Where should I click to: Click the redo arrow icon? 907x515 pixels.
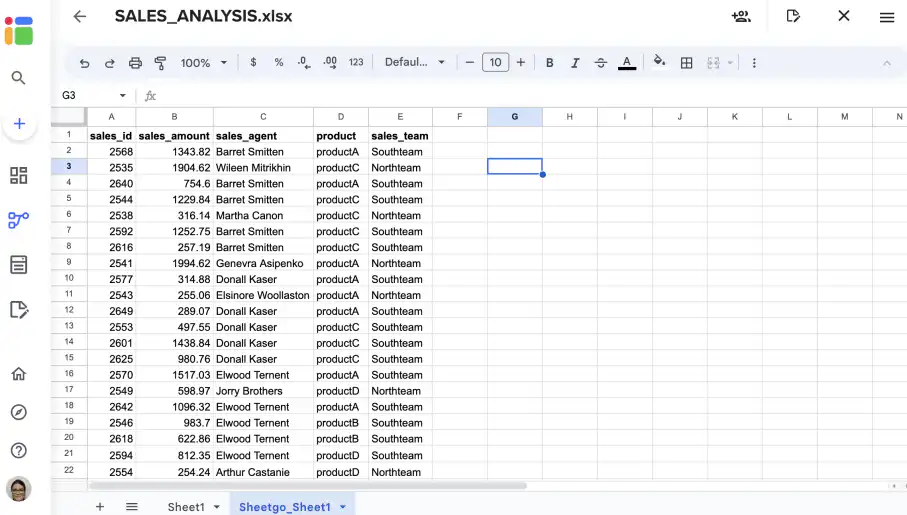pos(109,63)
